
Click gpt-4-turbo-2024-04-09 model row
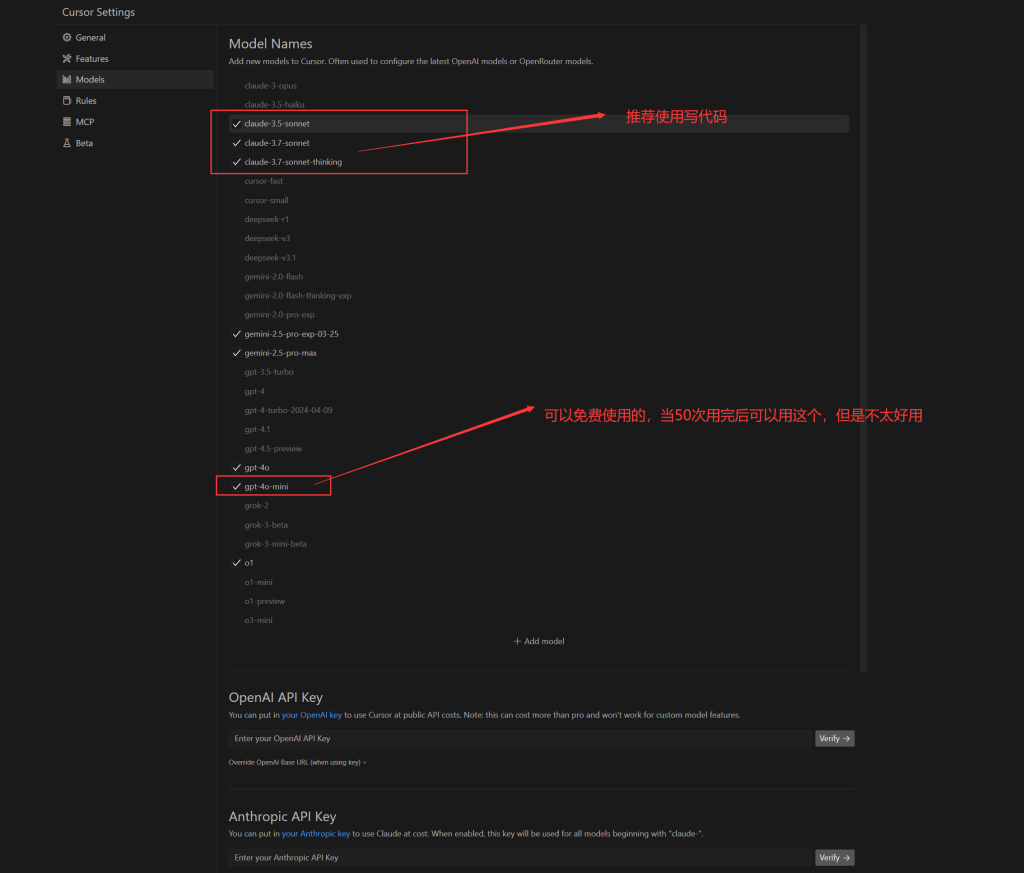click(539, 410)
